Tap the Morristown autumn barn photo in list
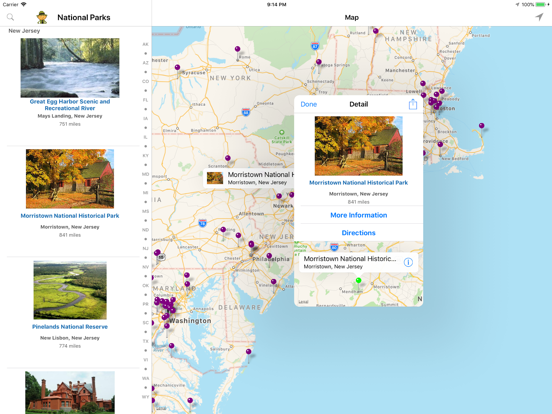Viewport: 552px width, 414px height. 70,178
